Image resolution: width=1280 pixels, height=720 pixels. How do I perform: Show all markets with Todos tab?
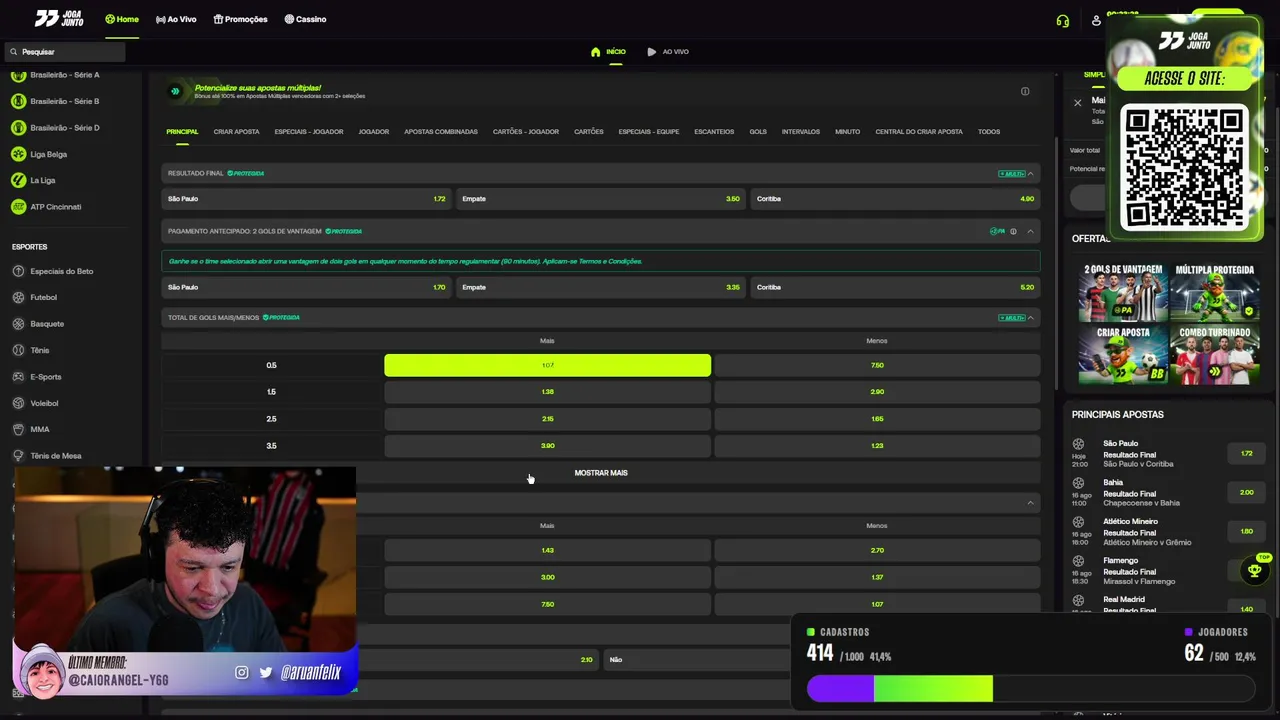click(x=989, y=132)
